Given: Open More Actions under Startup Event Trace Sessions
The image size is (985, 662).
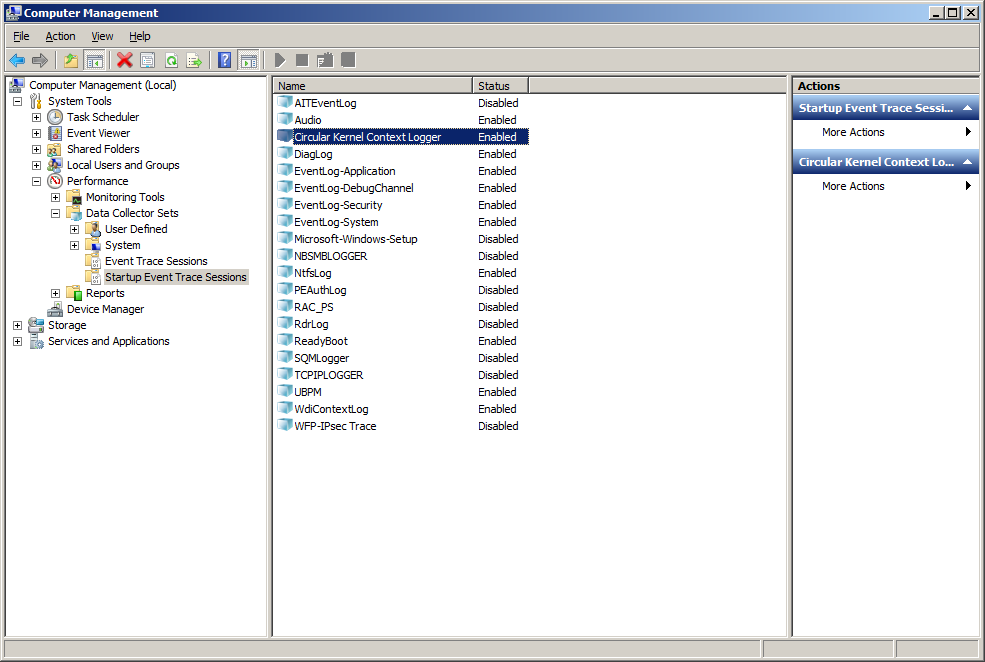Looking at the screenshot, I should point(885,132).
